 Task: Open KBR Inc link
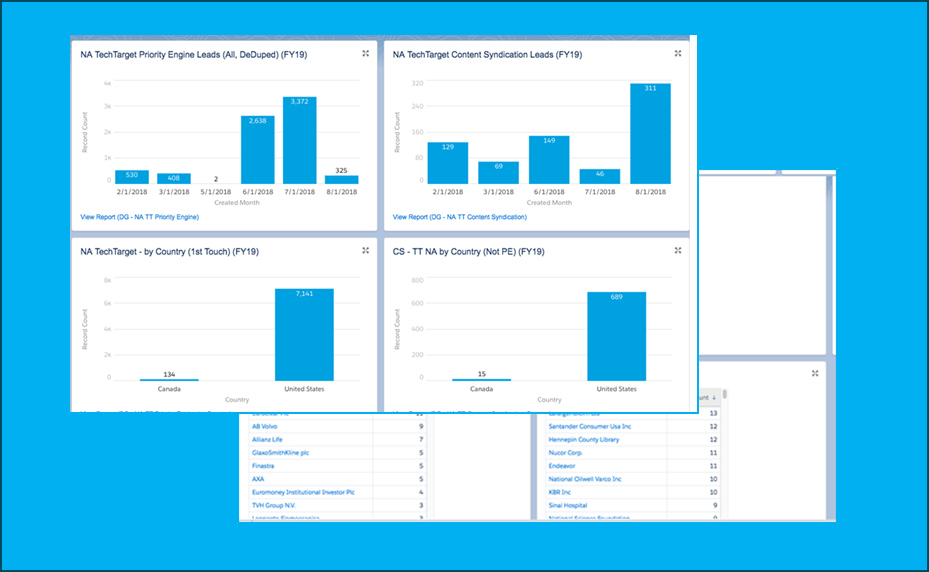point(560,492)
